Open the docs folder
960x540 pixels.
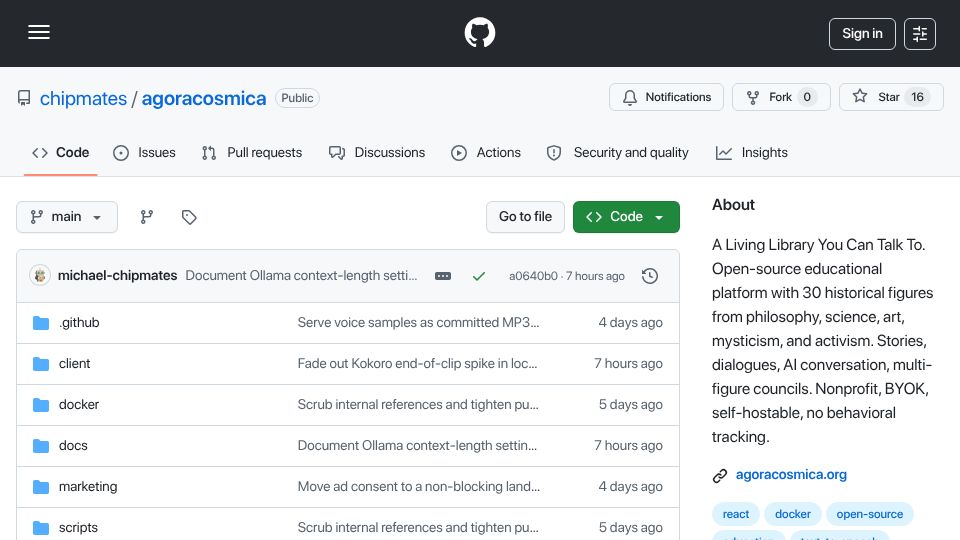73,446
